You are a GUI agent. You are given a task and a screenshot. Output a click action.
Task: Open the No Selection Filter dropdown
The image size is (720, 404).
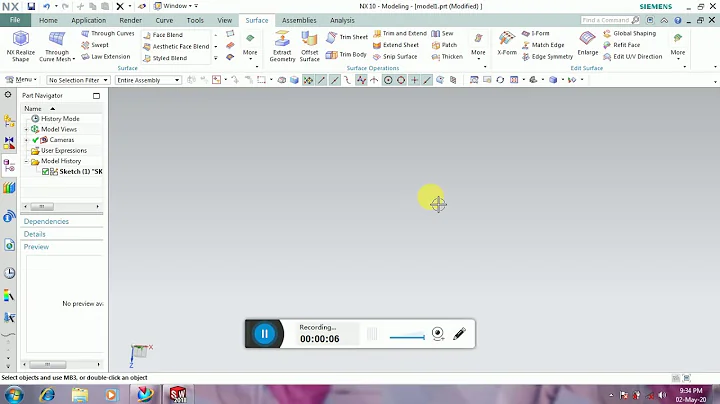click(79, 80)
